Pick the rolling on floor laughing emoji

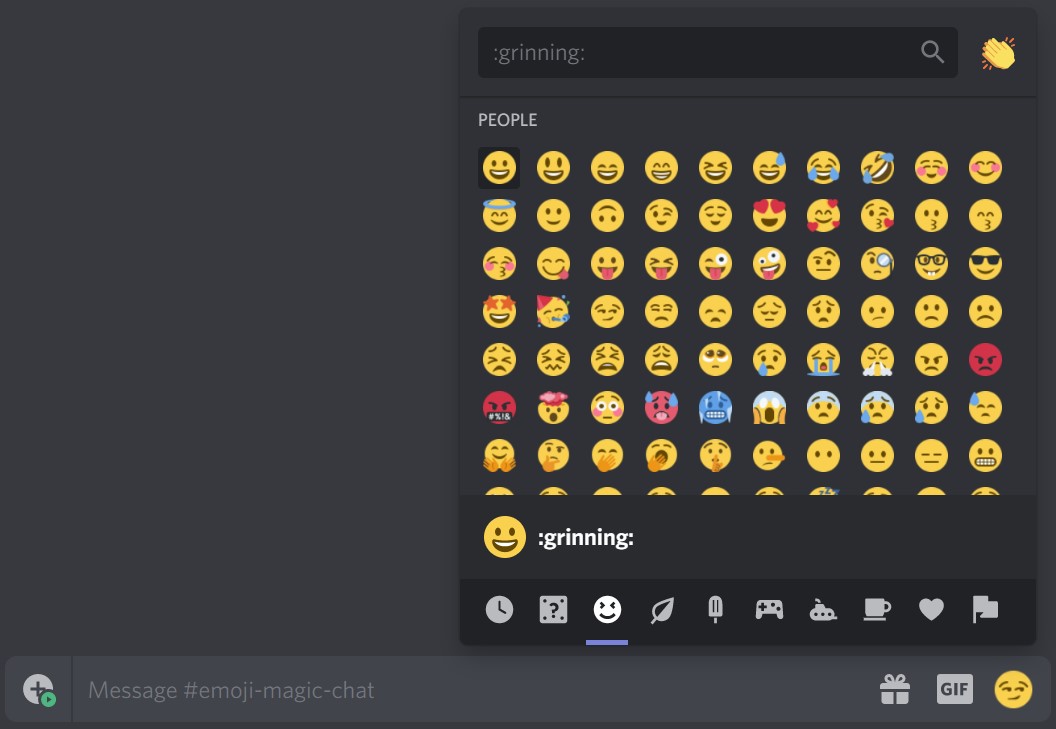click(x=877, y=168)
